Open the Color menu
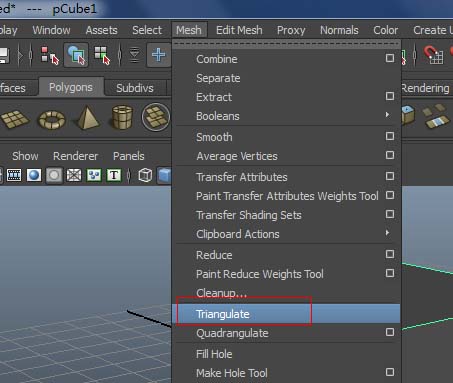 [385, 30]
